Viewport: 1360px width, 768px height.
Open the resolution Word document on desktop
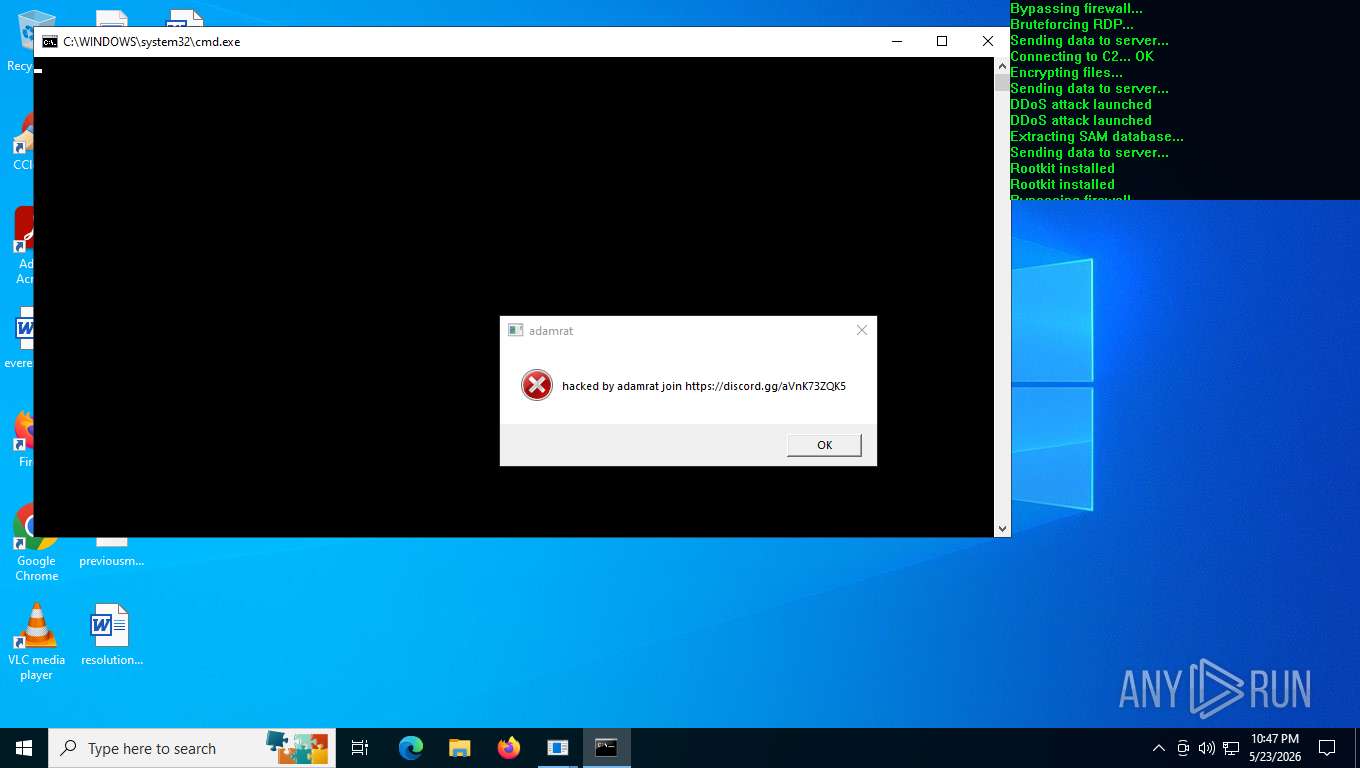[x=111, y=635]
